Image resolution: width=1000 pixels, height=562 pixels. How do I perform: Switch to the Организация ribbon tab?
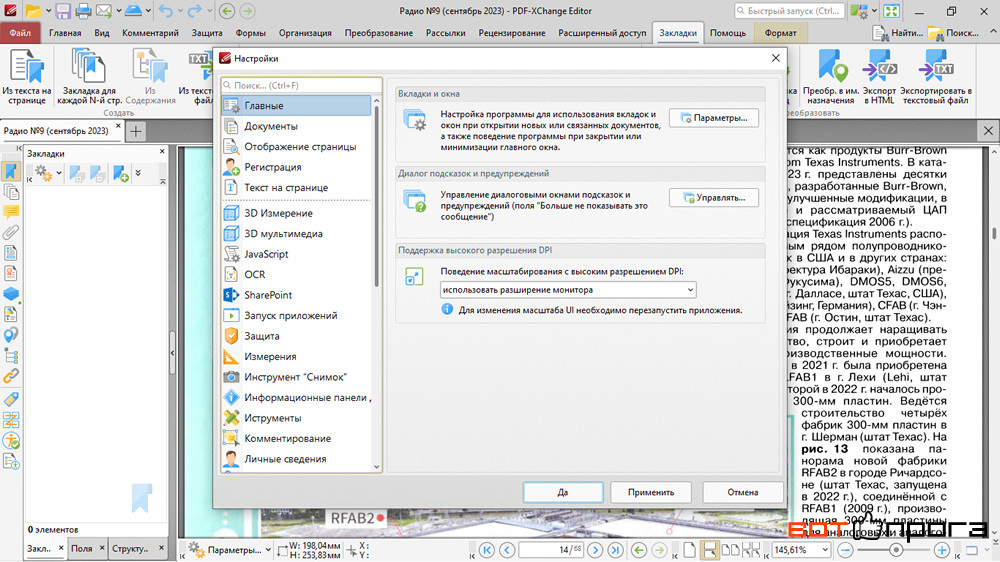pyautogui.click(x=305, y=33)
